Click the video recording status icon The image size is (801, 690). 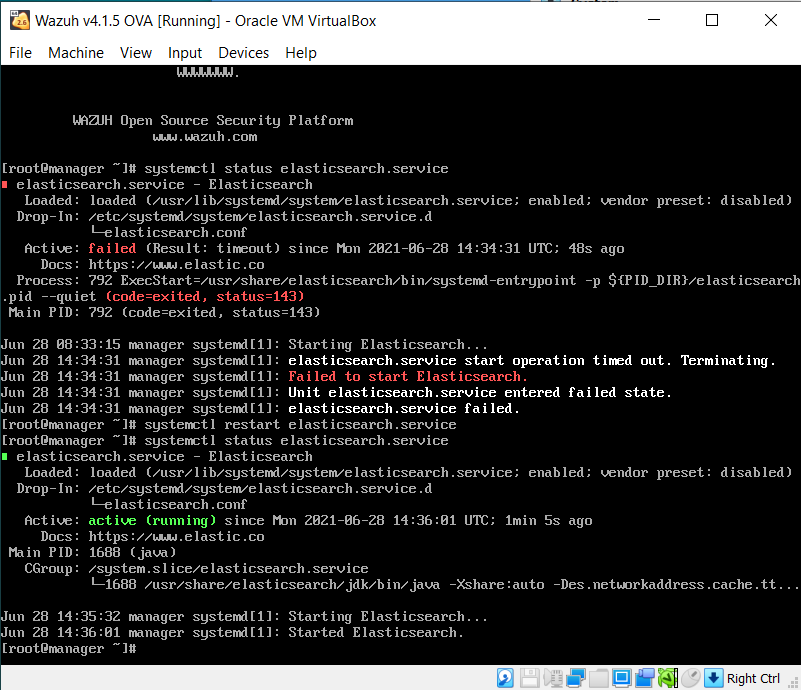tap(645, 678)
